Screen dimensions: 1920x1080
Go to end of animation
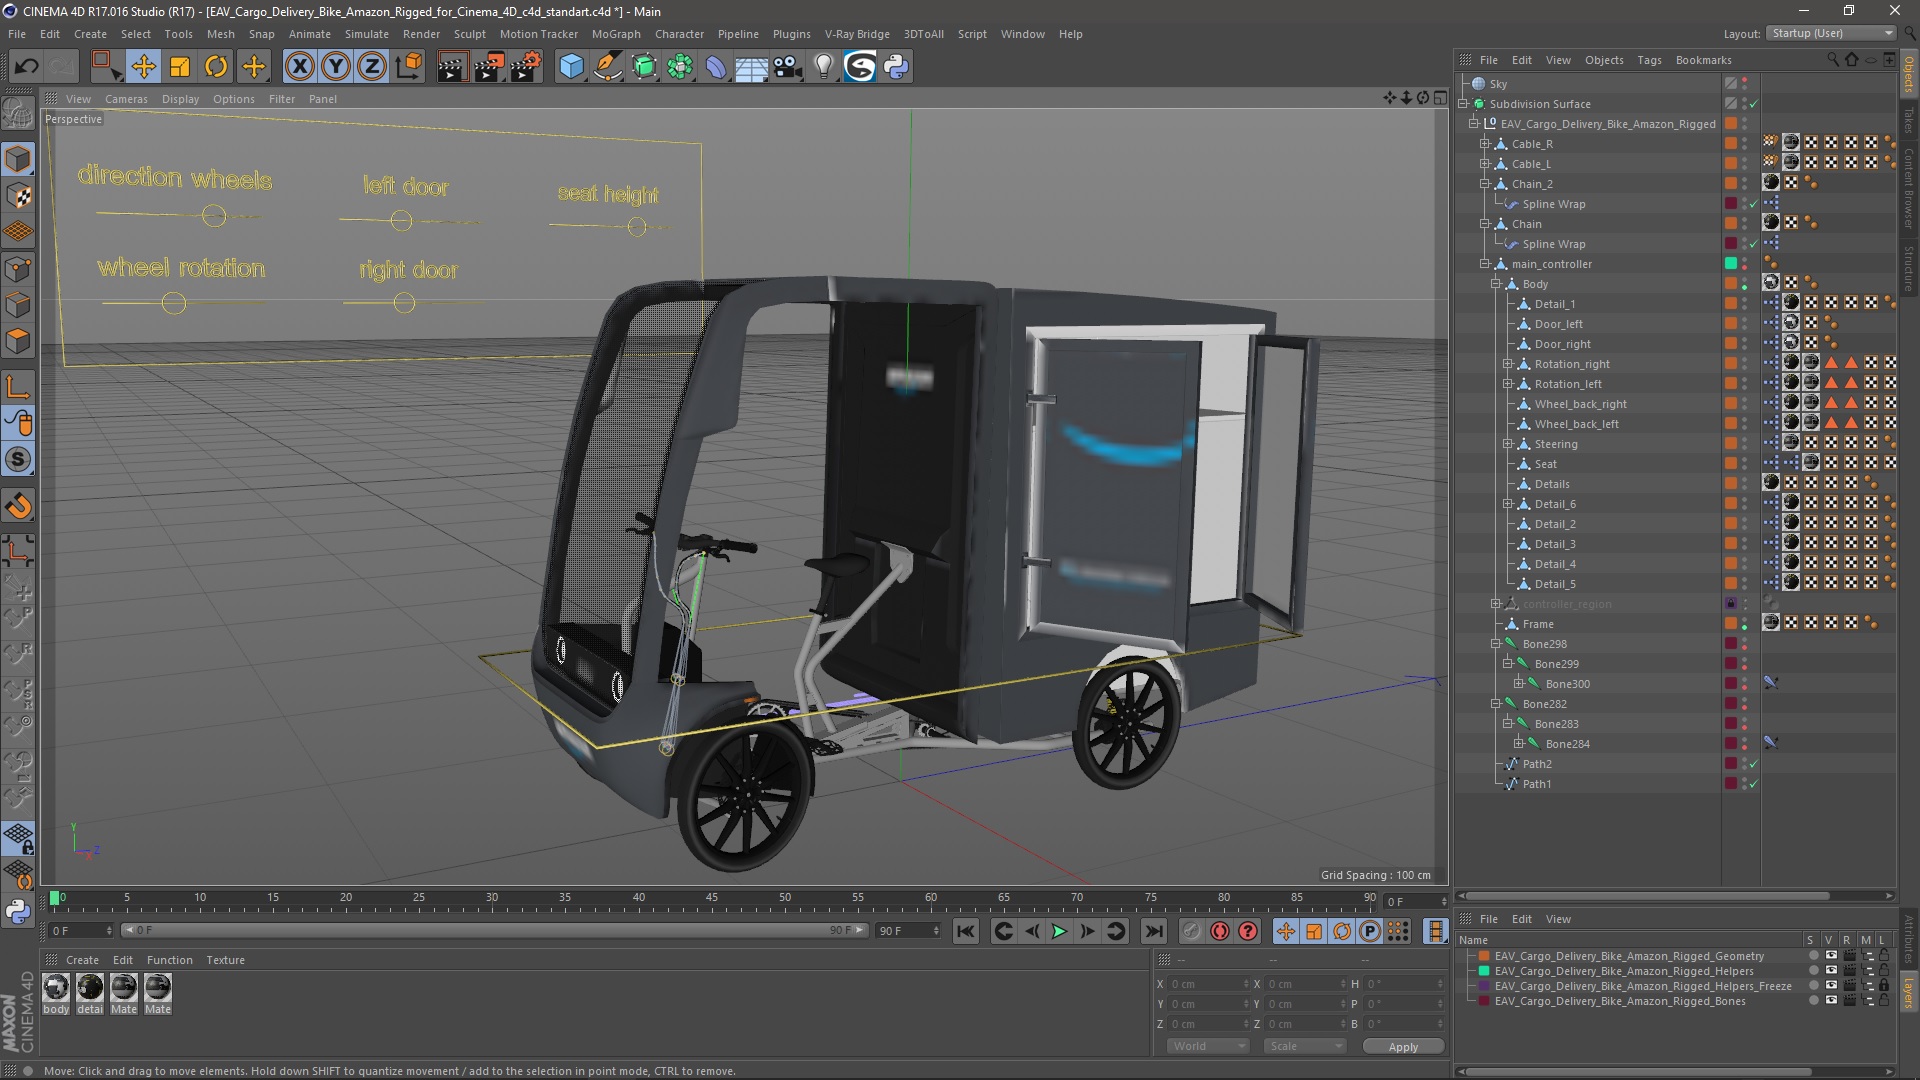tap(1153, 931)
